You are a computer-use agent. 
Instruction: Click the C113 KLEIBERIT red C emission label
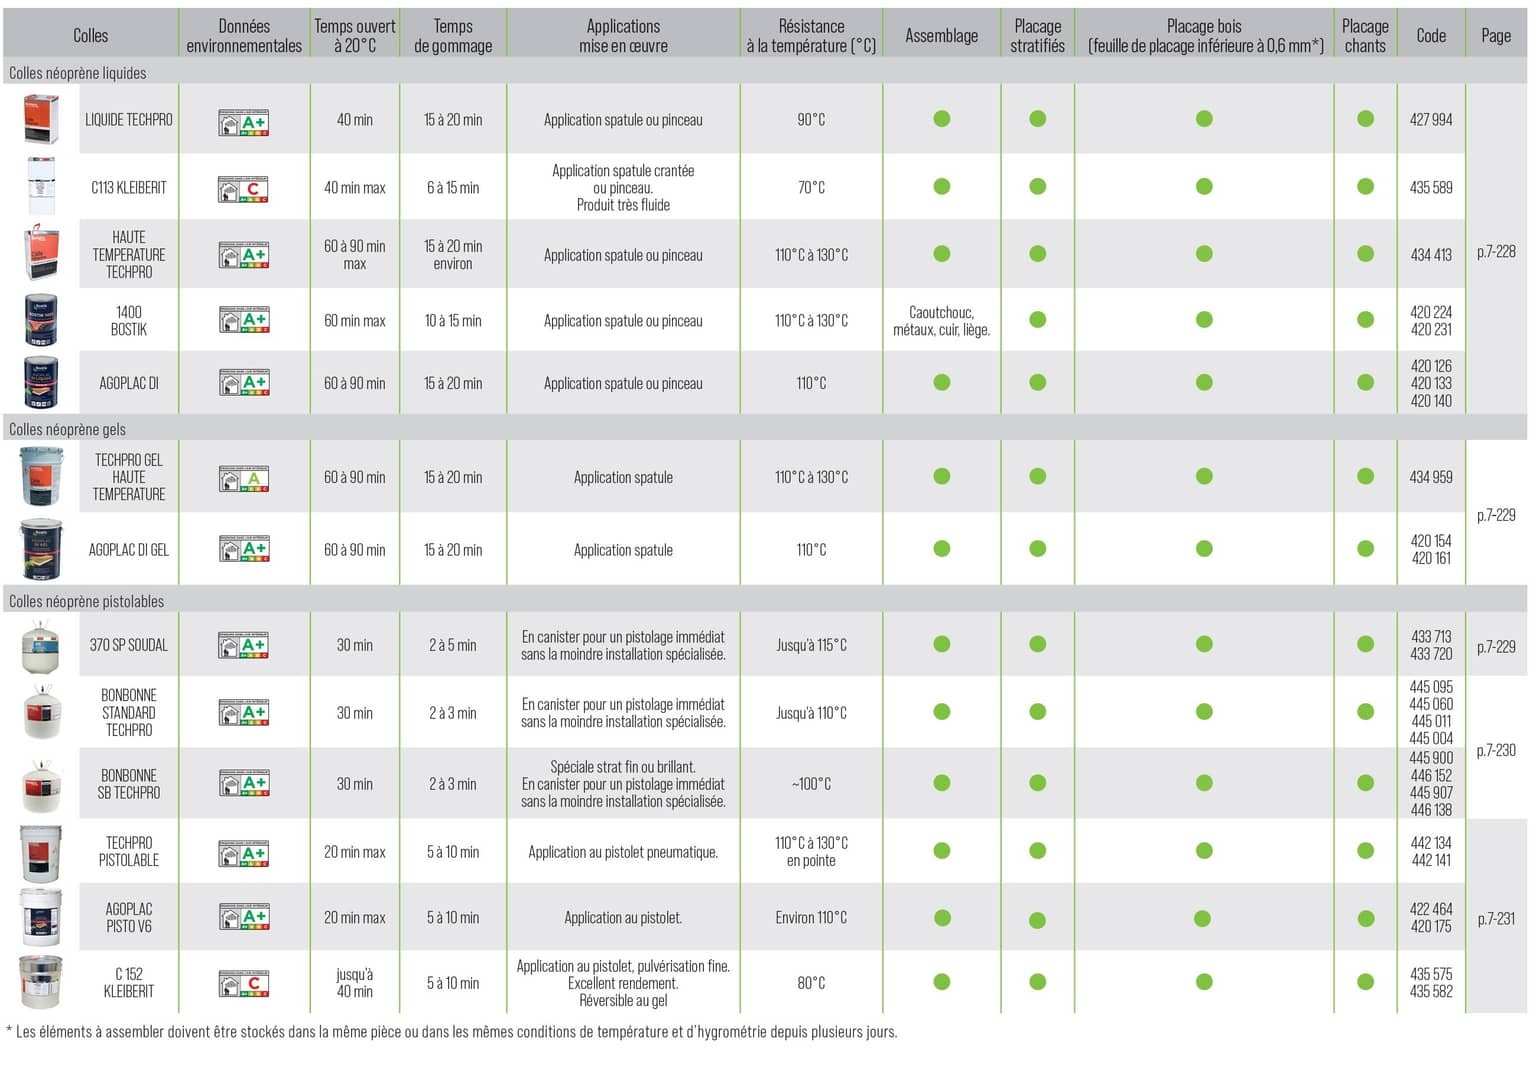click(x=244, y=188)
